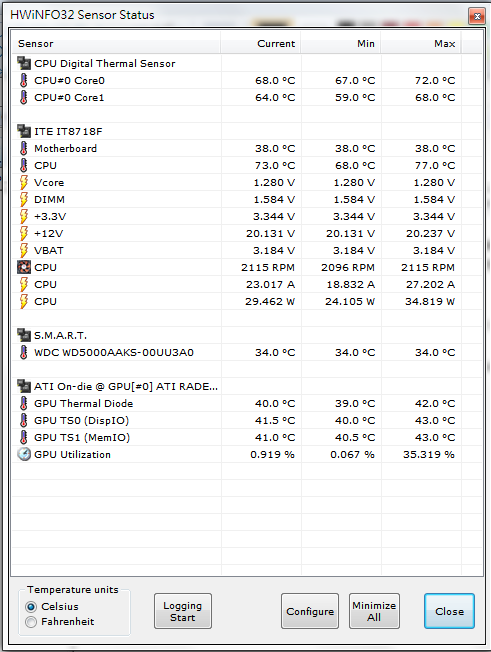Screen dimensions: 491x652
Task: Click the thermometer icon beside CPU#0 Core0
Action: (x=24, y=80)
